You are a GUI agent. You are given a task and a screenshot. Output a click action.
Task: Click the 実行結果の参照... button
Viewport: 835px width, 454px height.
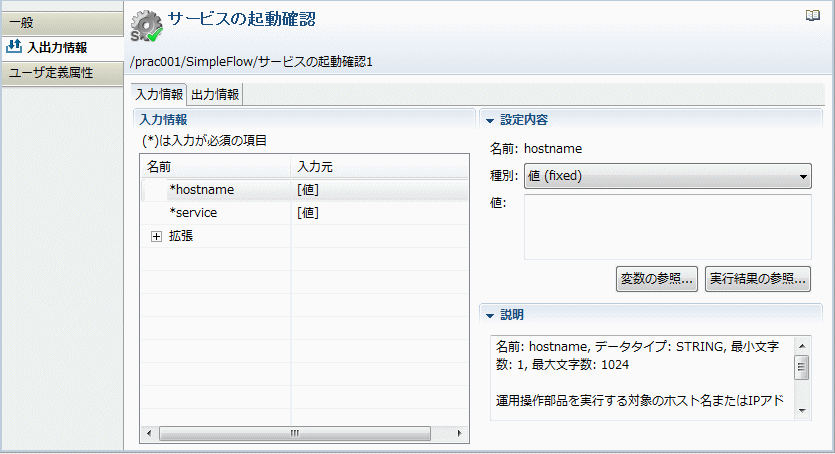[758, 279]
